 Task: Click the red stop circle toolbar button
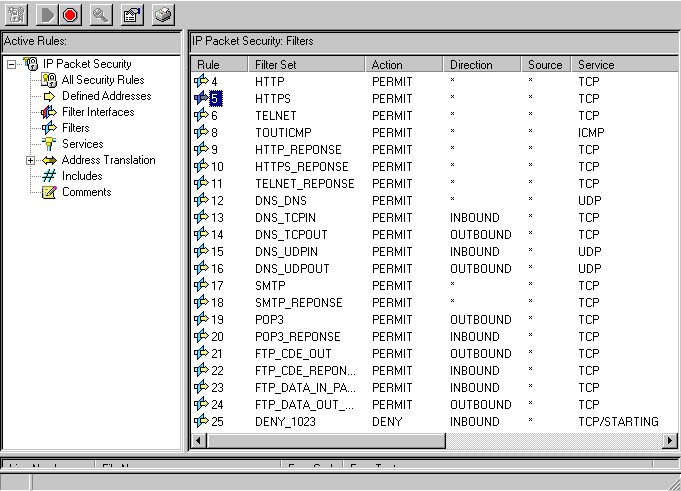click(x=70, y=14)
